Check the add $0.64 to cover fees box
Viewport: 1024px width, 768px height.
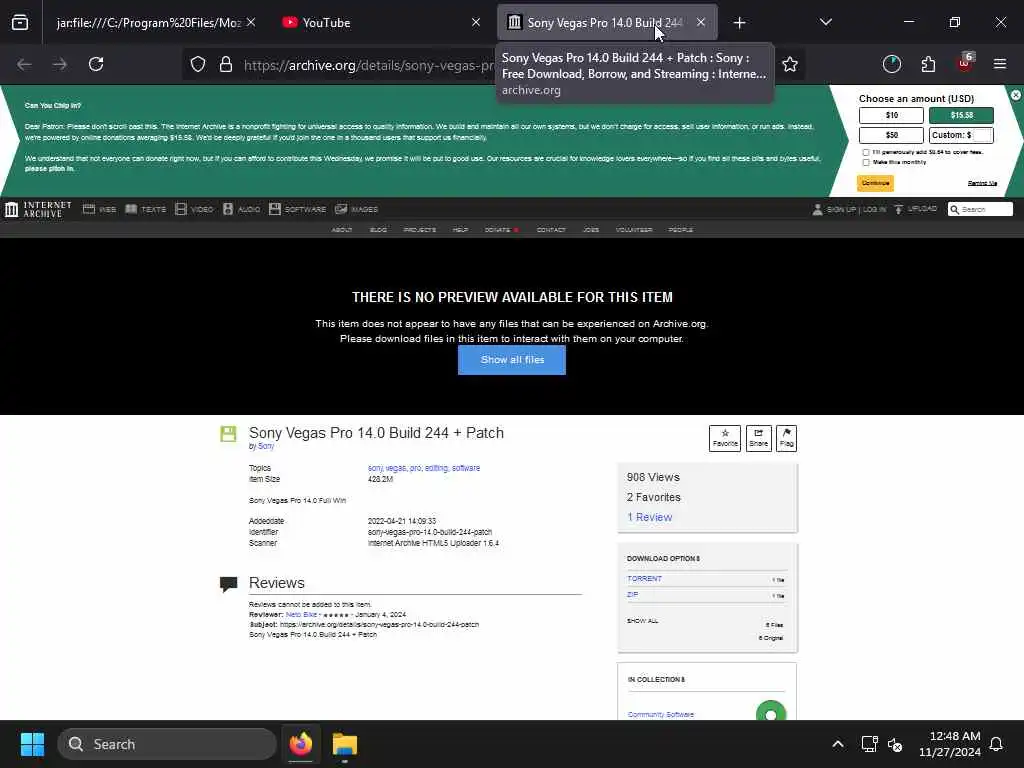coord(866,152)
